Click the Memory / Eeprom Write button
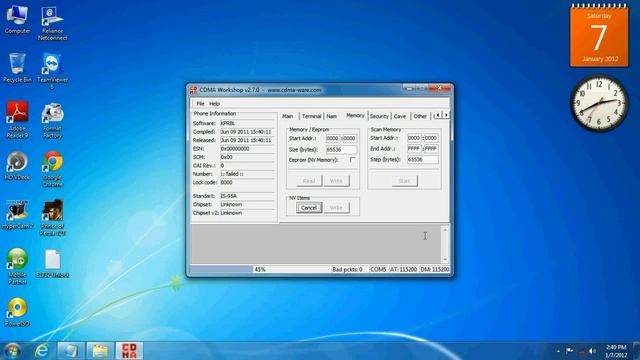The width and height of the screenshot is (640, 360). tap(336, 181)
